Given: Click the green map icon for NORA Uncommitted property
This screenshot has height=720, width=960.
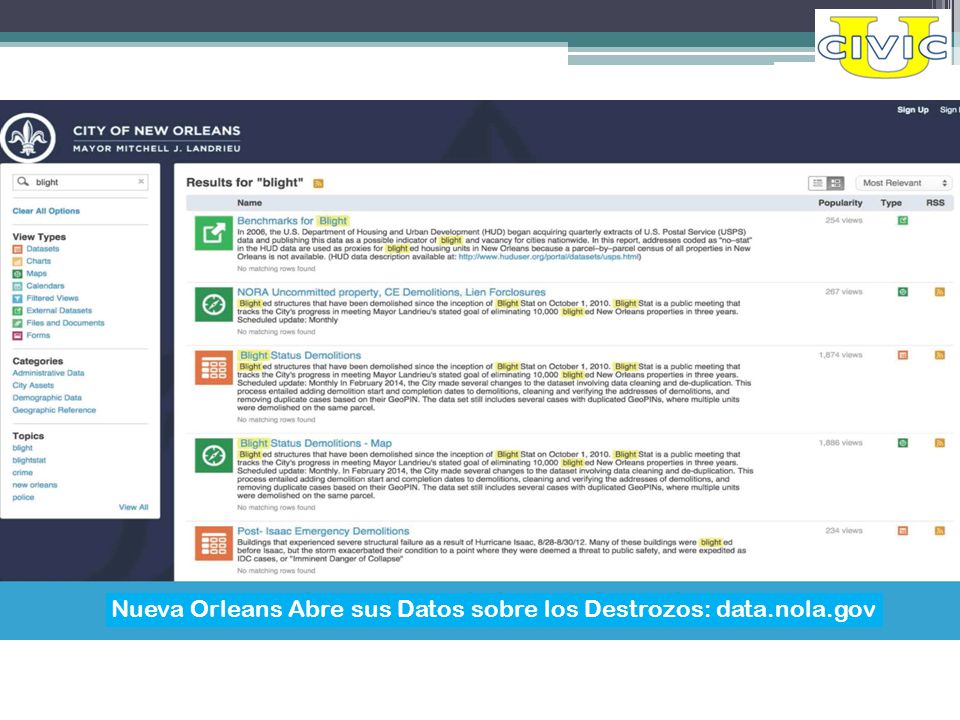Looking at the screenshot, I should click(214, 304).
